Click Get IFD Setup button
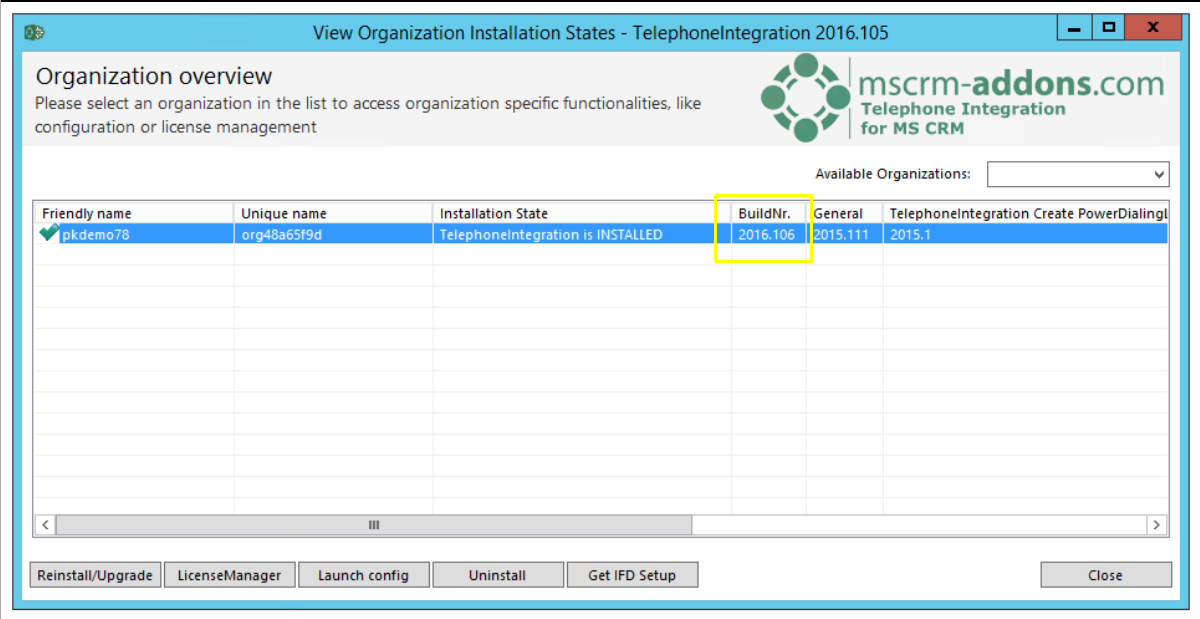Screen dimensions: 1200x619 (632, 575)
